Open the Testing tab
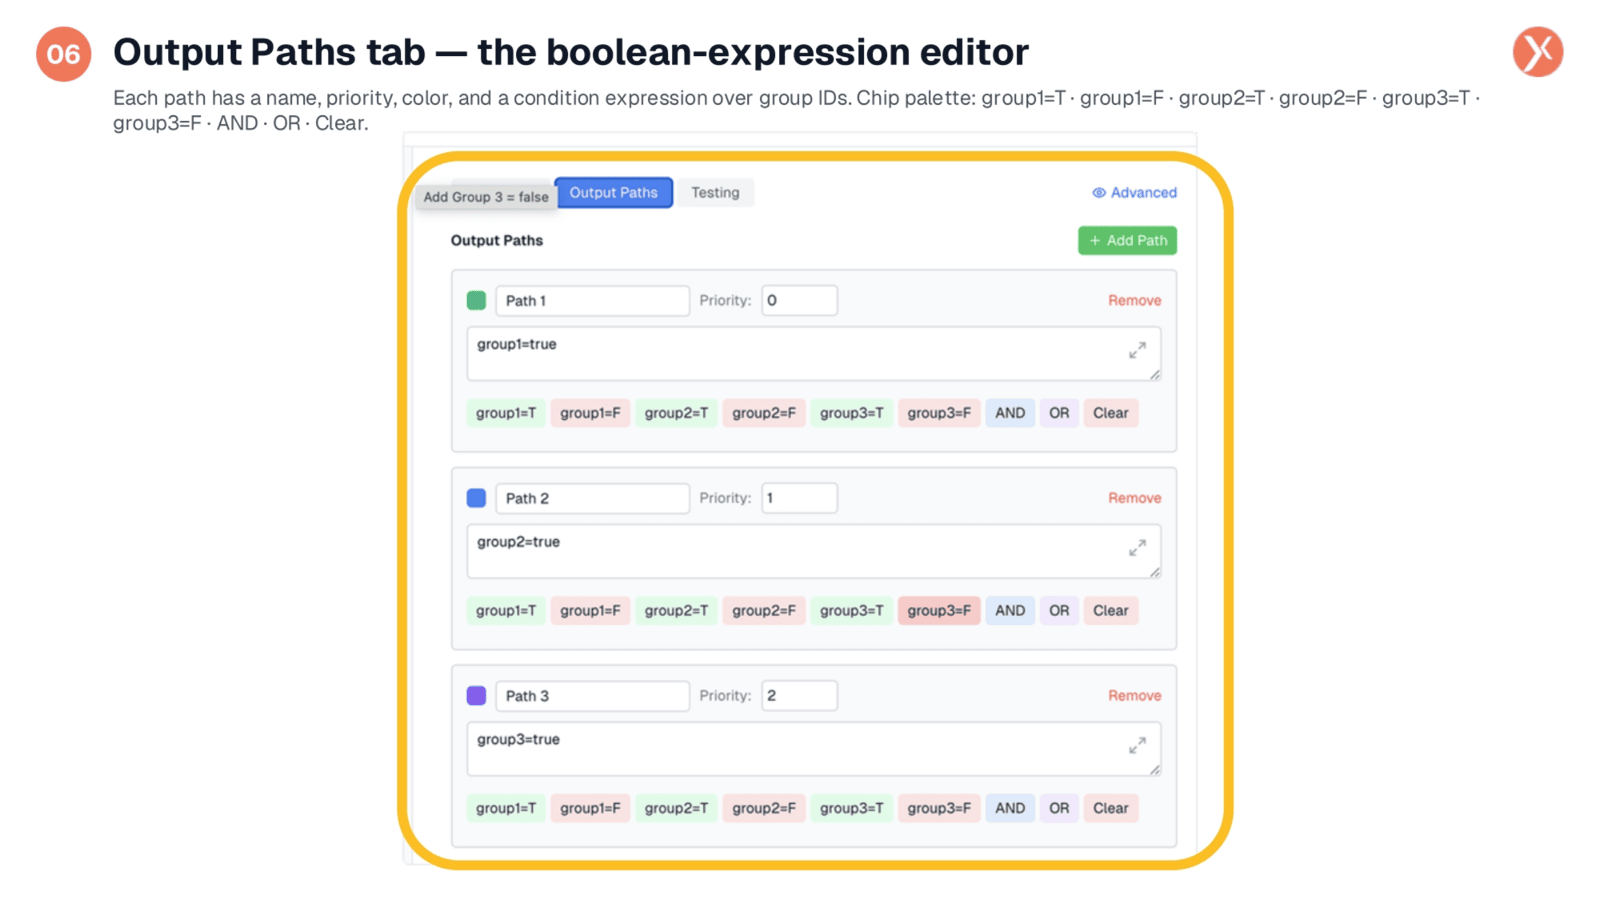This screenshot has width=1600, height=900. (x=715, y=192)
